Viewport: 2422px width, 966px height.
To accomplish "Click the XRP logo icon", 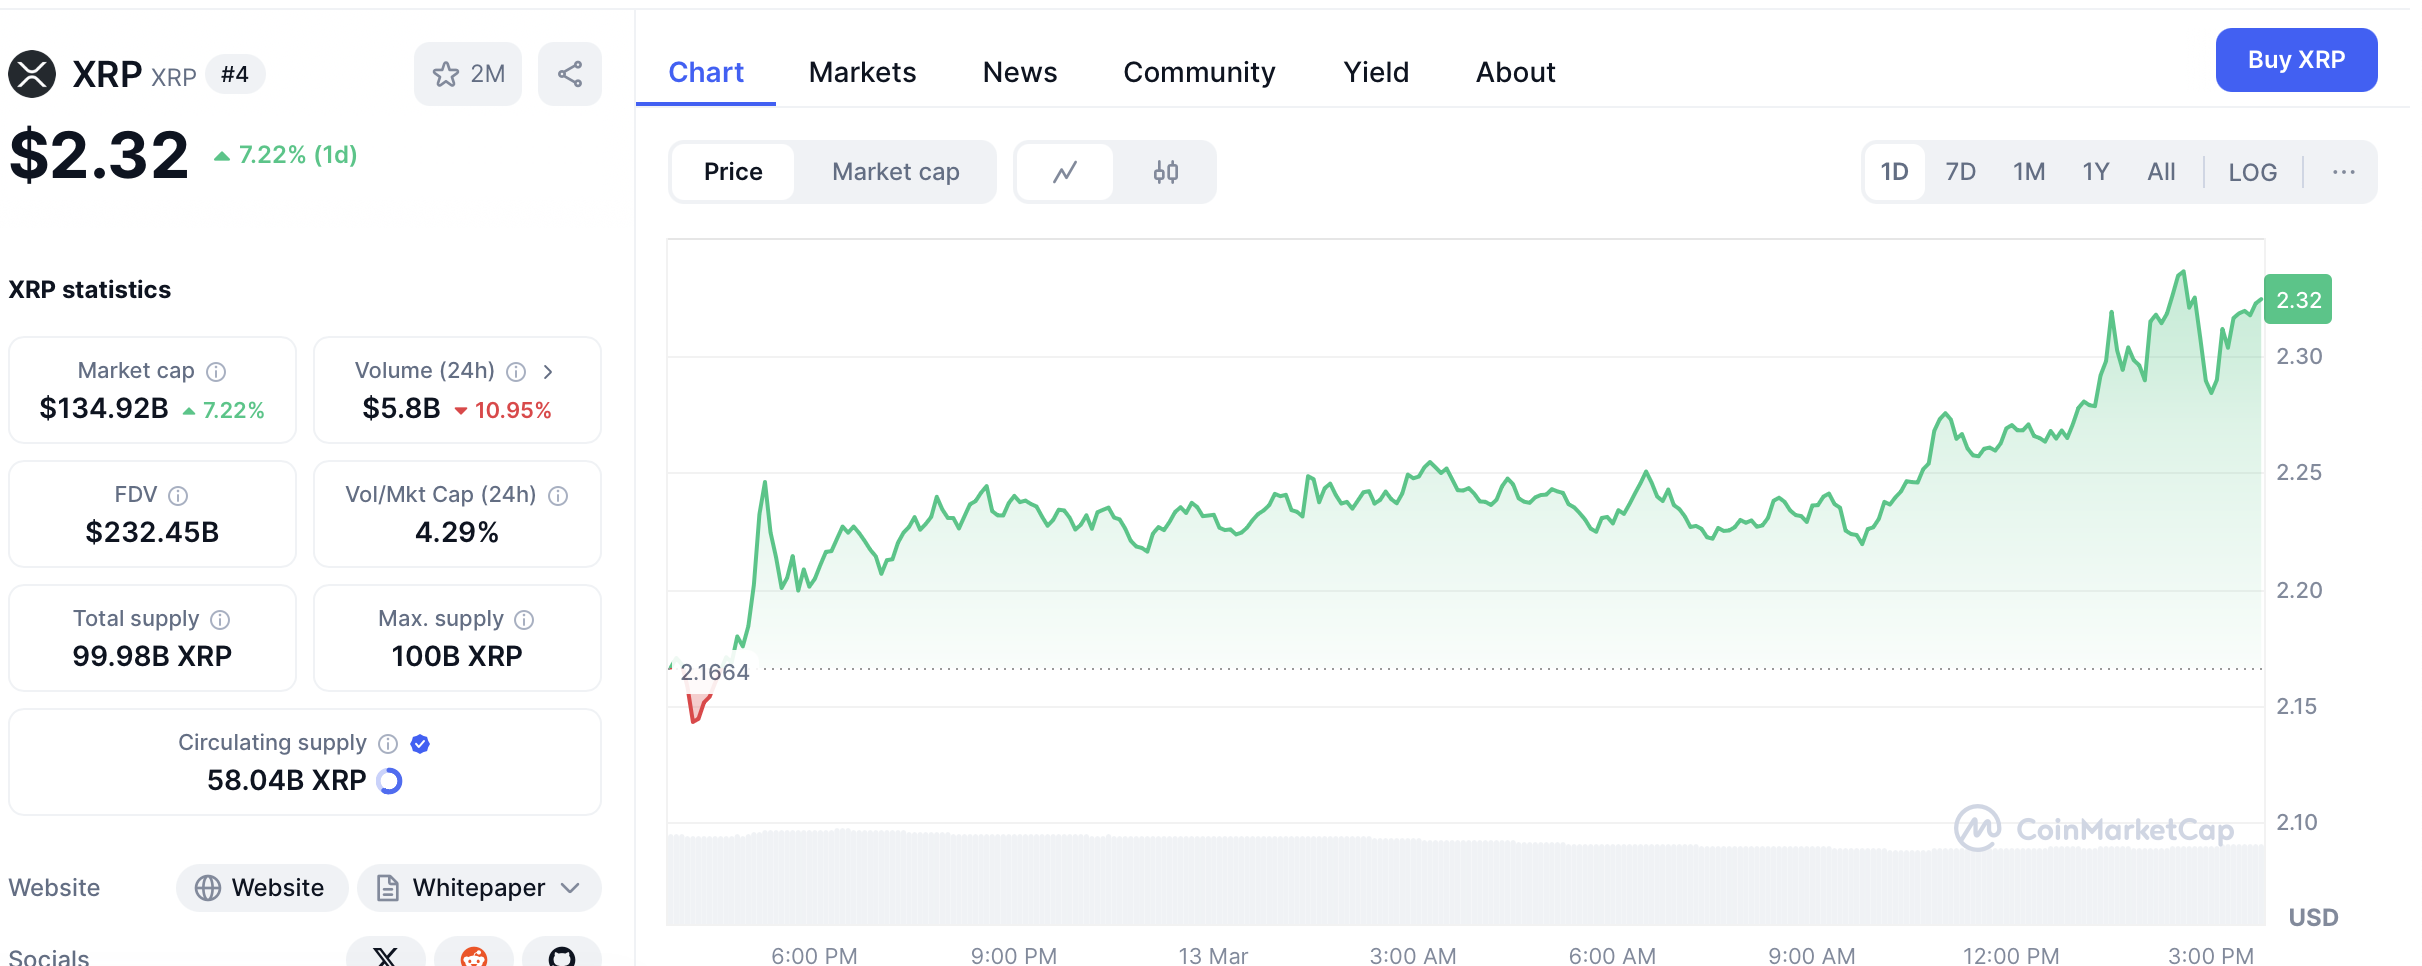I will point(32,74).
